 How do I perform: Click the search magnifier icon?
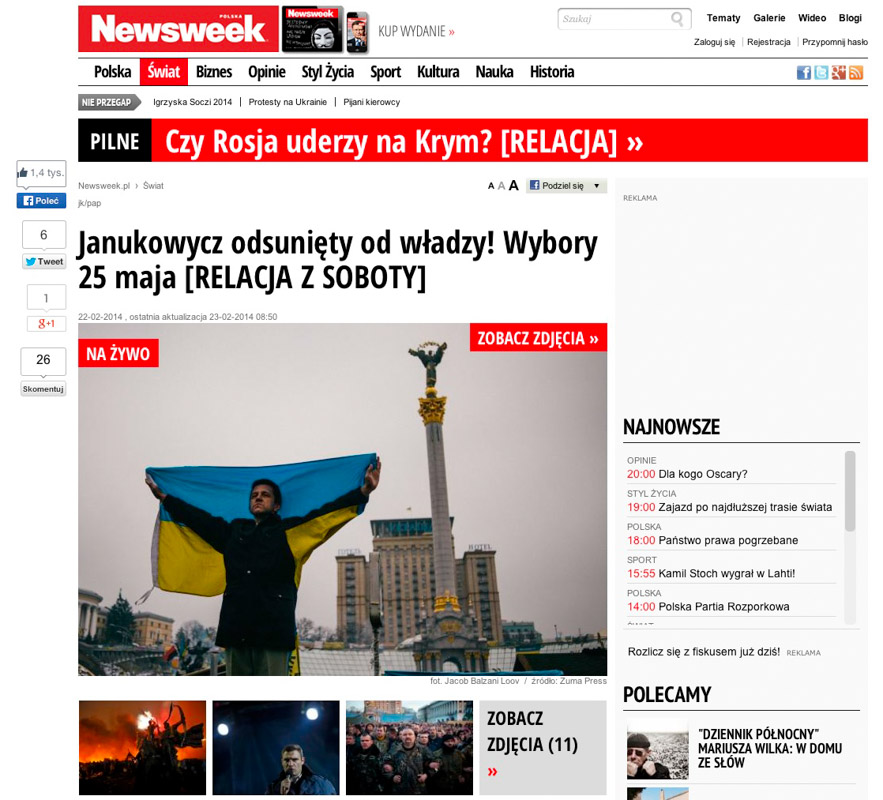click(x=677, y=19)
